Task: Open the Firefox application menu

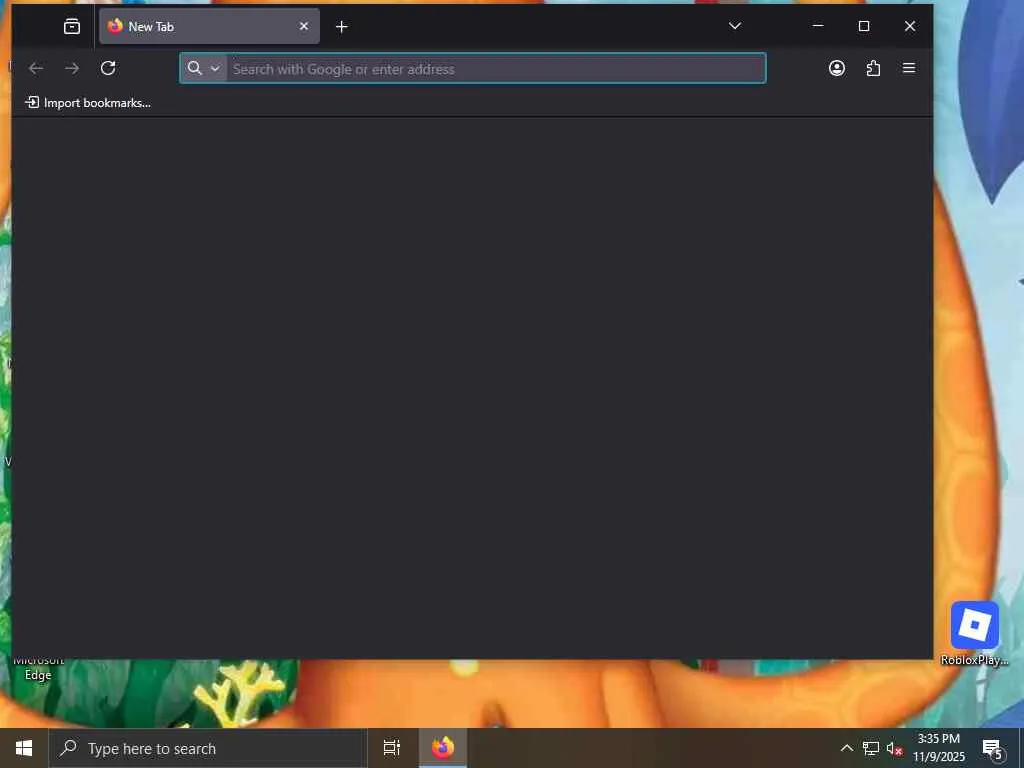Action: point(909,68)
